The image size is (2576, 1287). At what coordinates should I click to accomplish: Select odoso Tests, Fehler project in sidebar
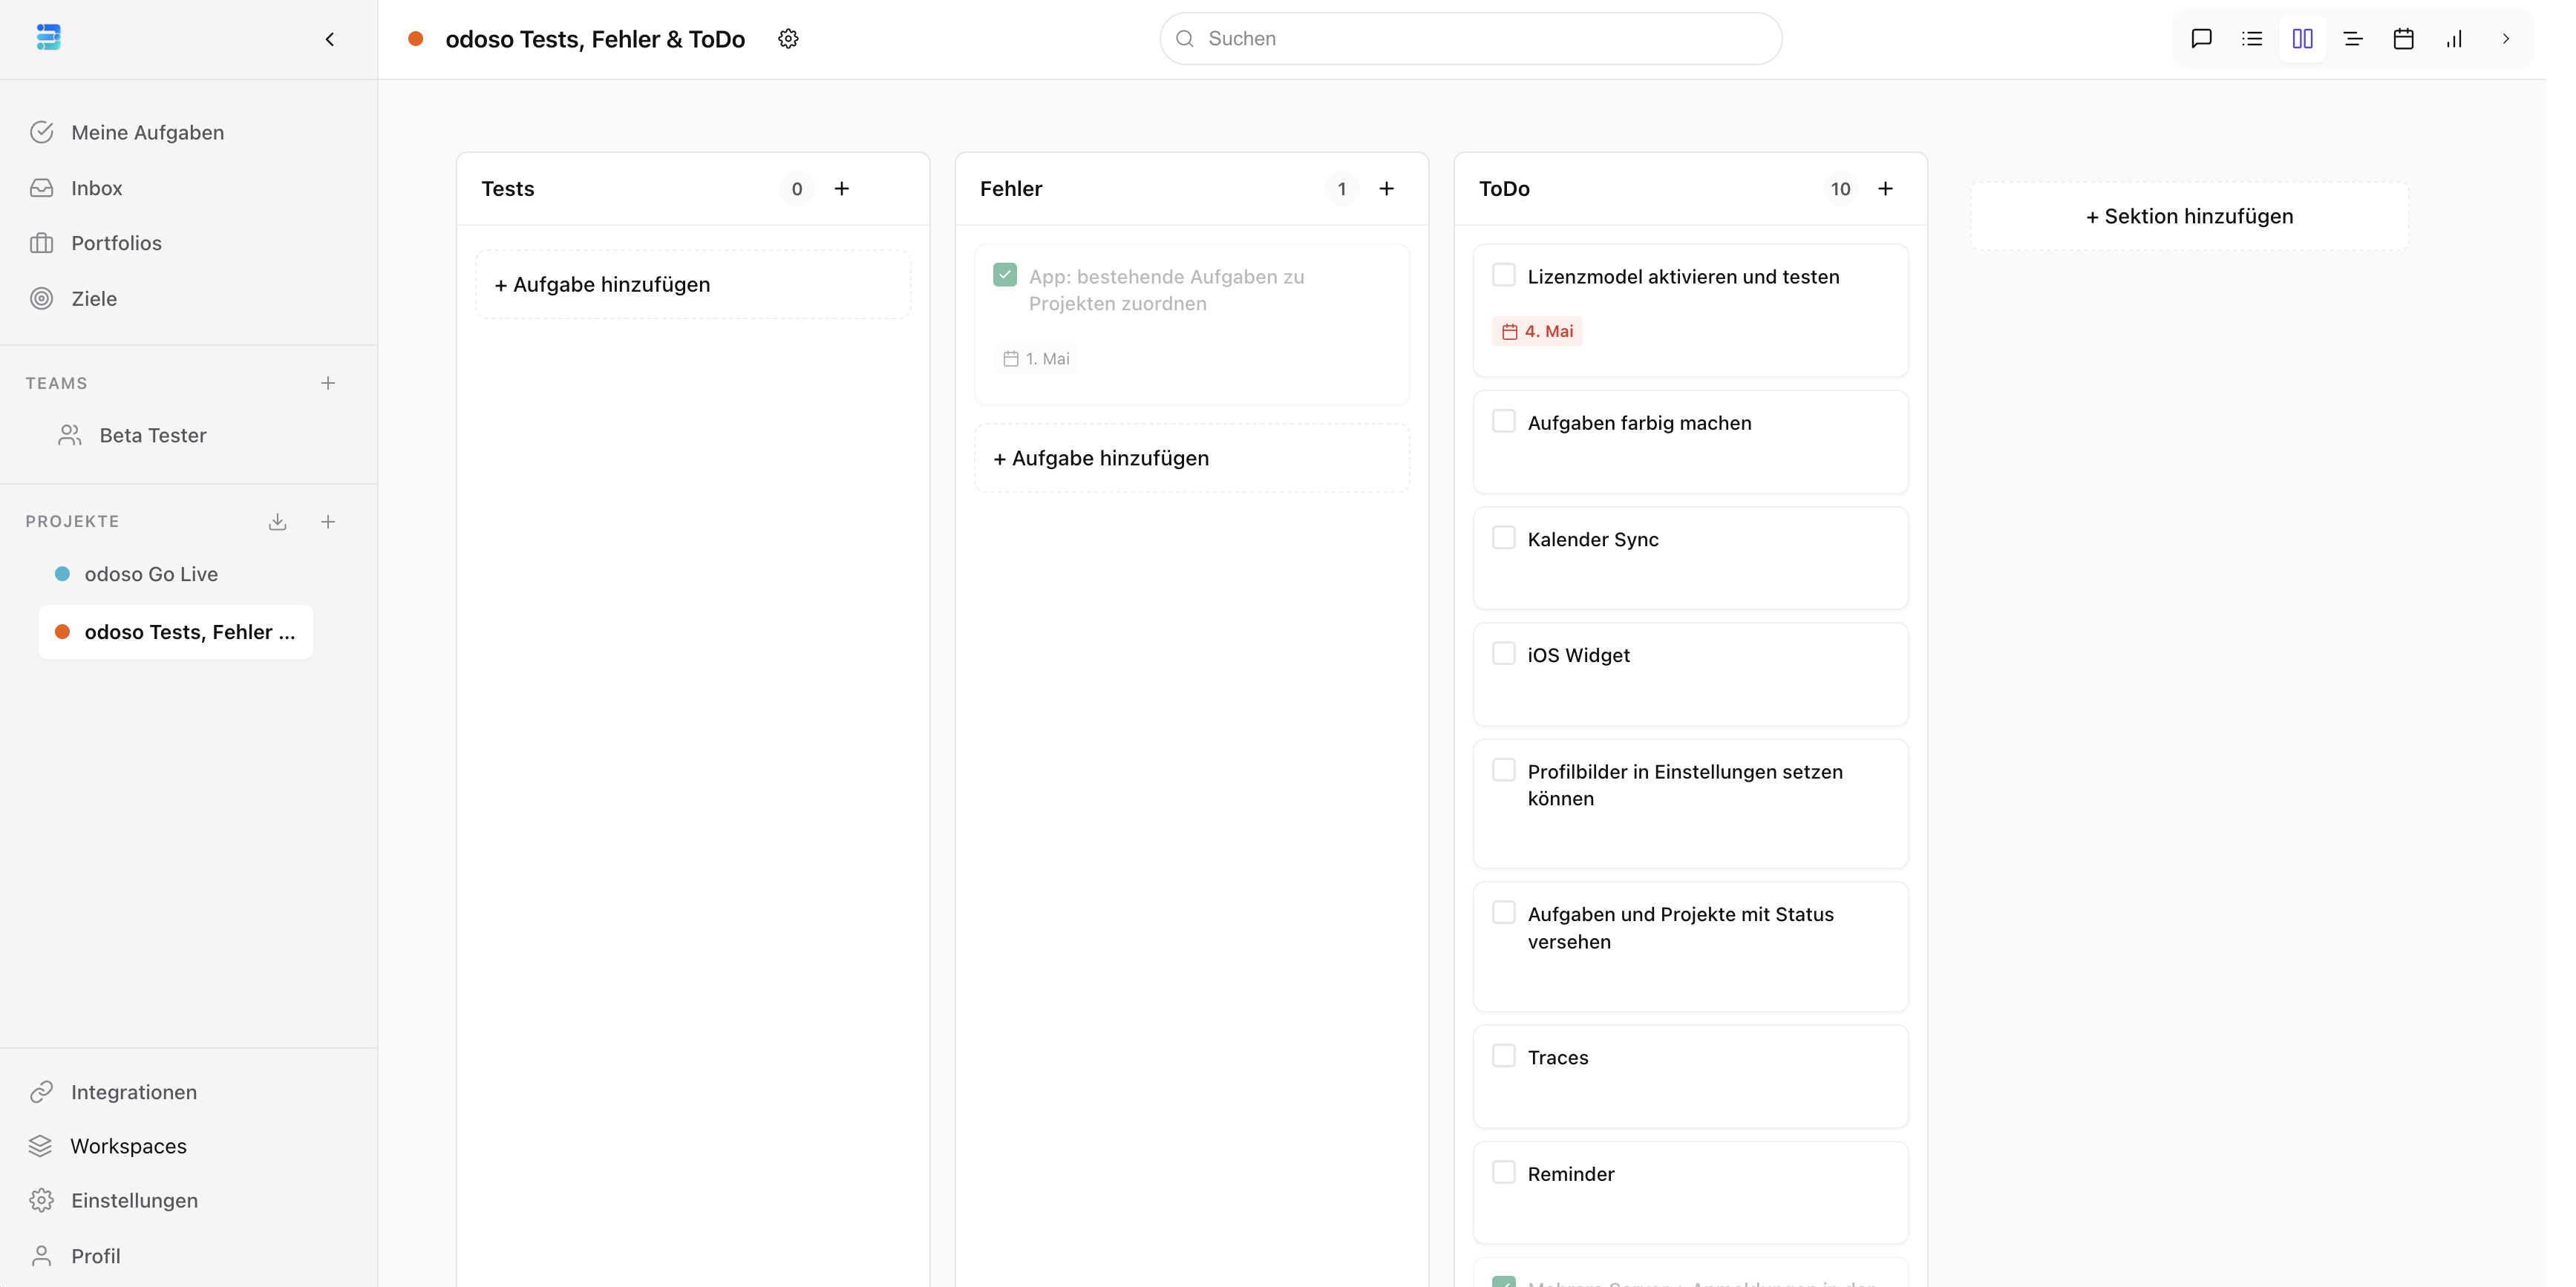(176, 632)
